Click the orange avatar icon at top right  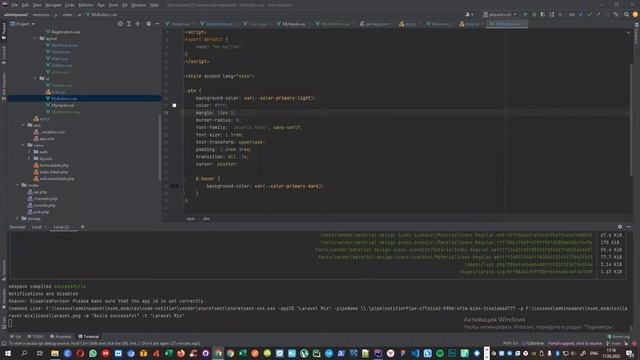[635, 14]
